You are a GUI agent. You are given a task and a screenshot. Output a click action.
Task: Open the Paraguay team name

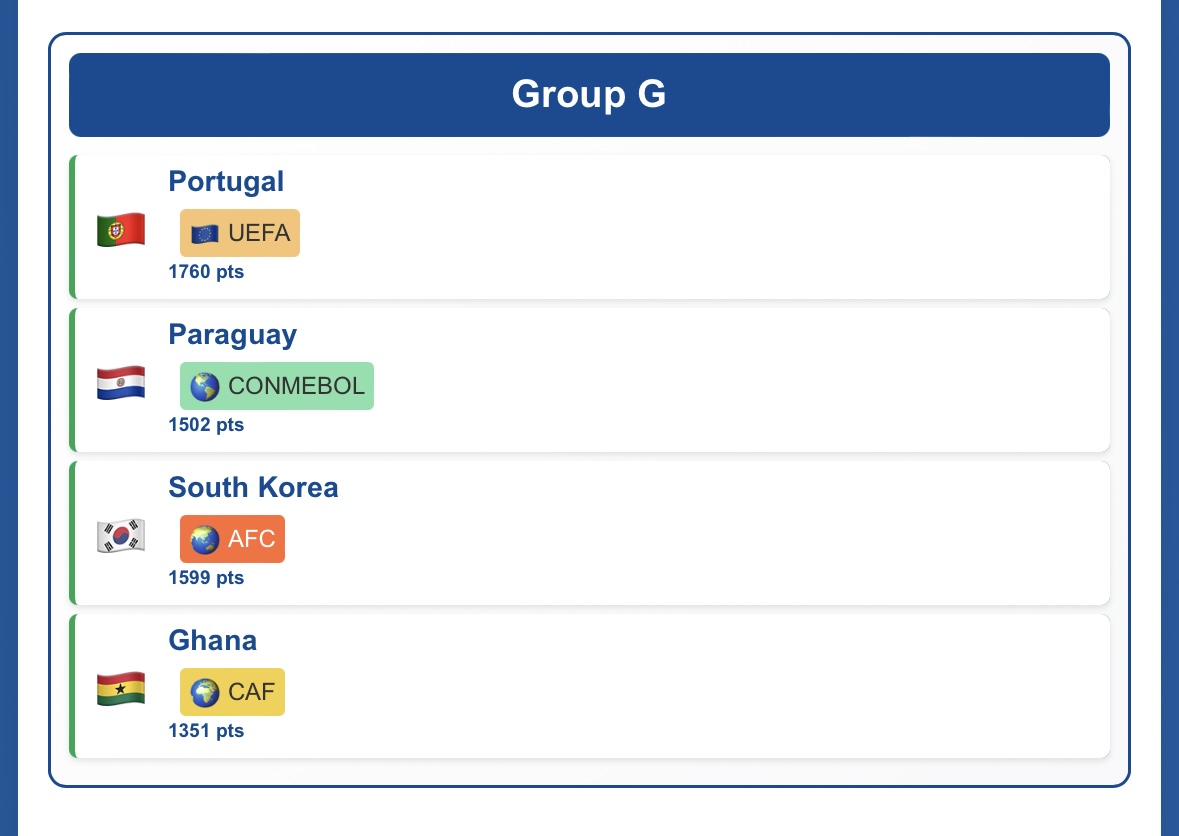point(232,334)
